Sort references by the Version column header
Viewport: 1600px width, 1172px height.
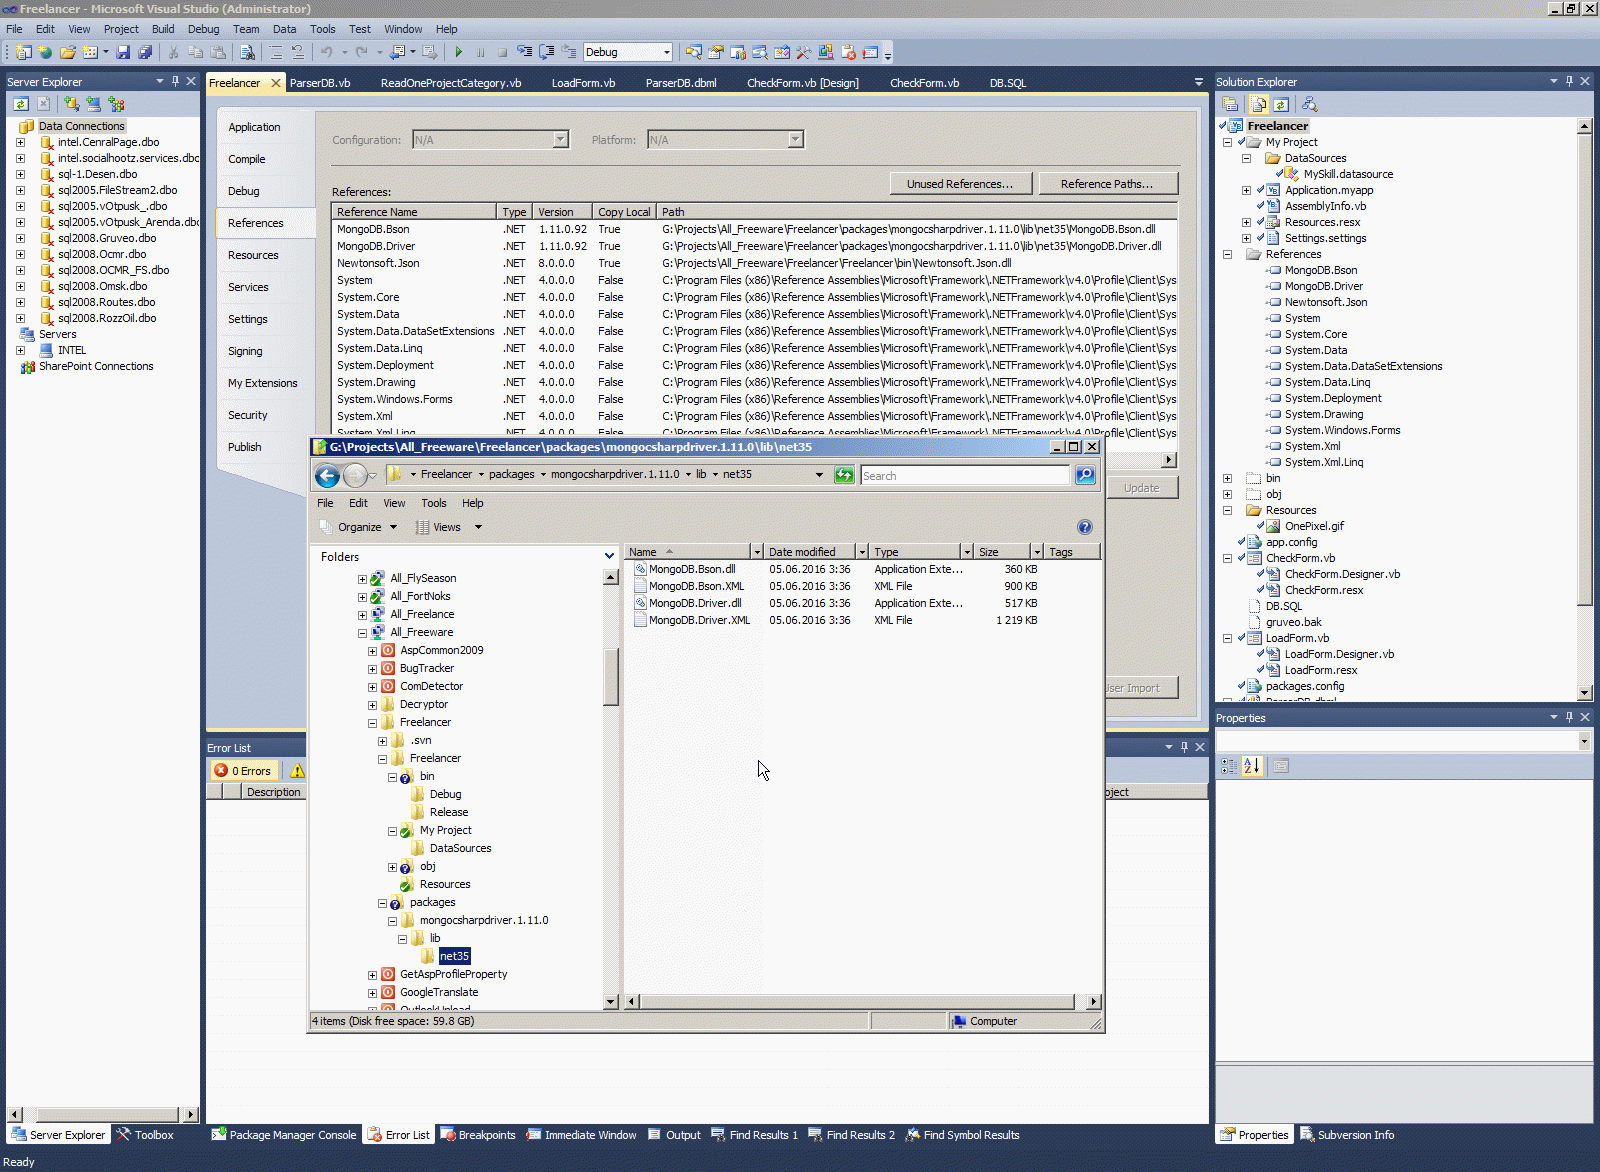563,212
